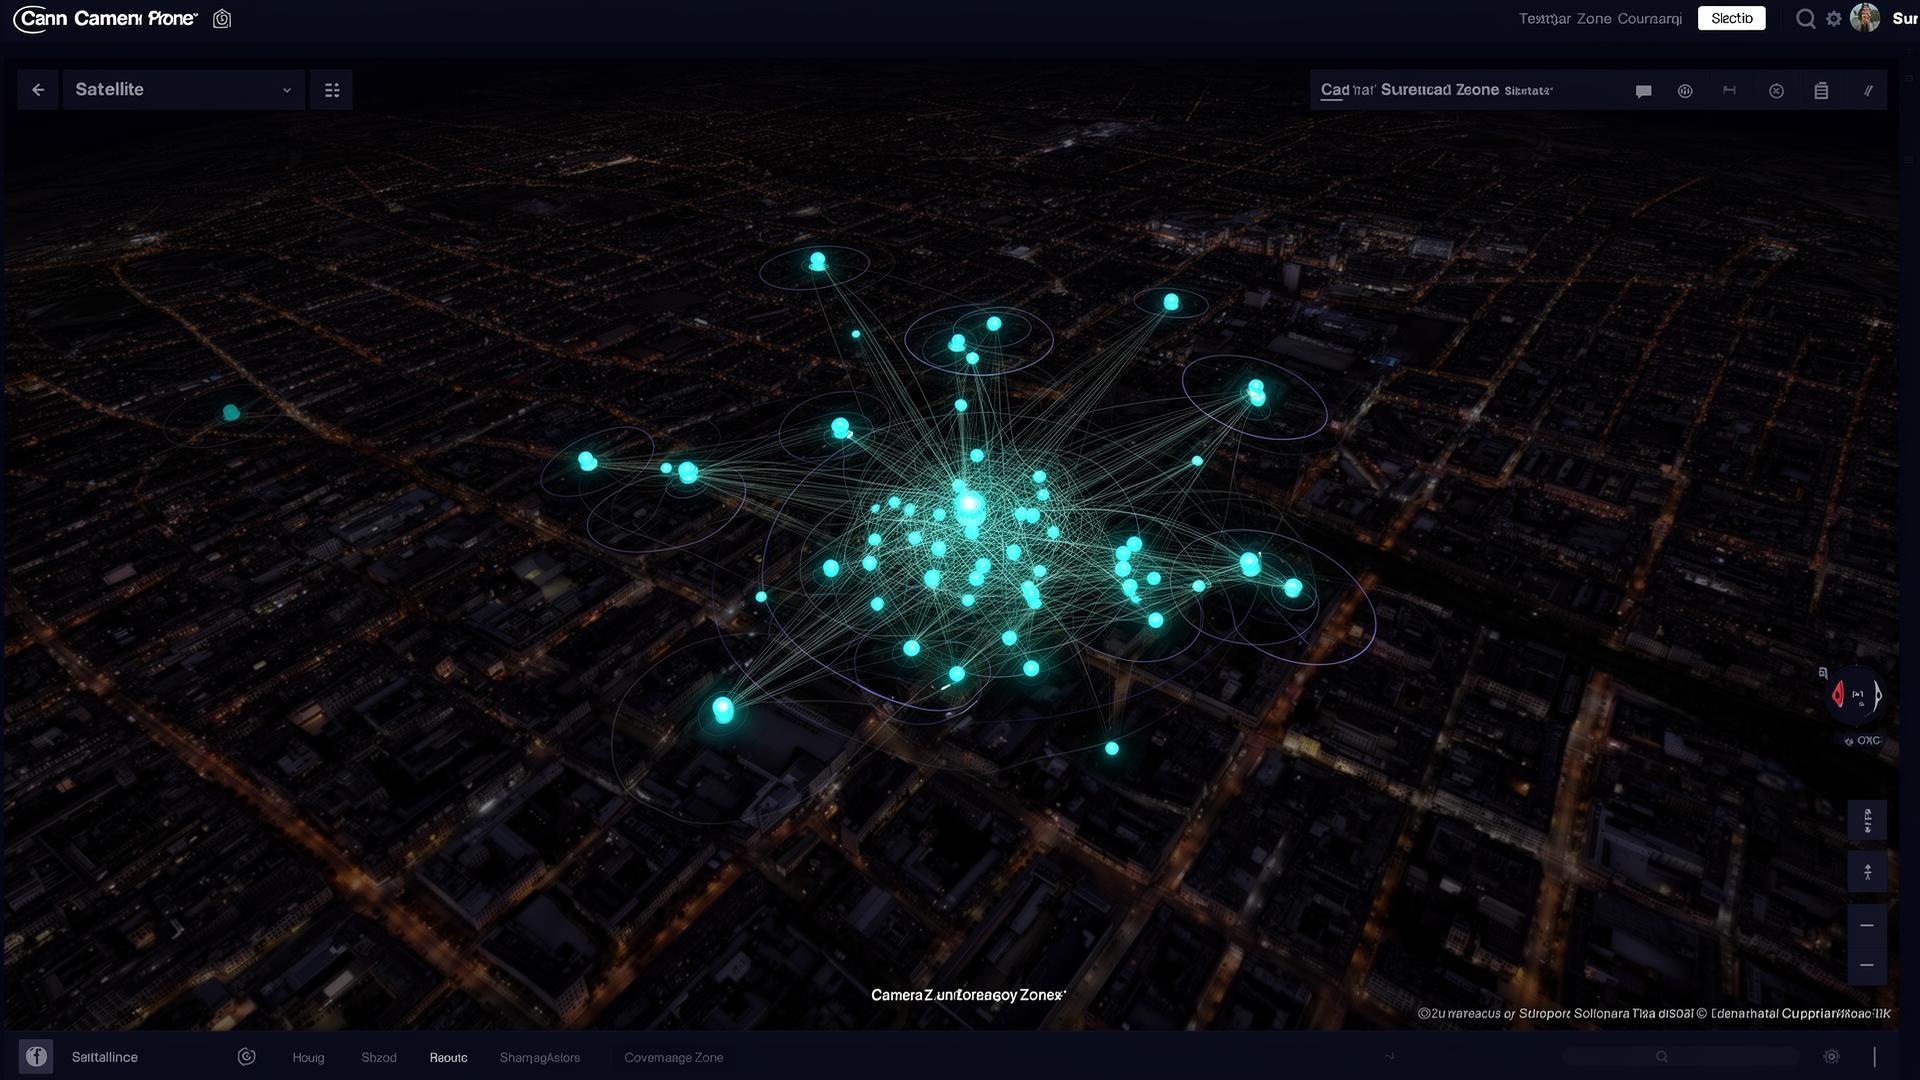Click the search magnifier in the top-right header
The width and height of the screenshot is (1920, 1080).
tap(1804, 18)
